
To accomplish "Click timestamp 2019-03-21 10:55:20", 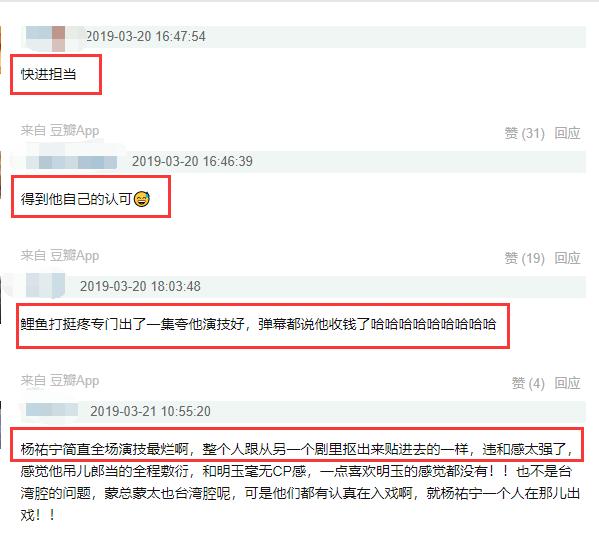I will (x=151, y=411).
